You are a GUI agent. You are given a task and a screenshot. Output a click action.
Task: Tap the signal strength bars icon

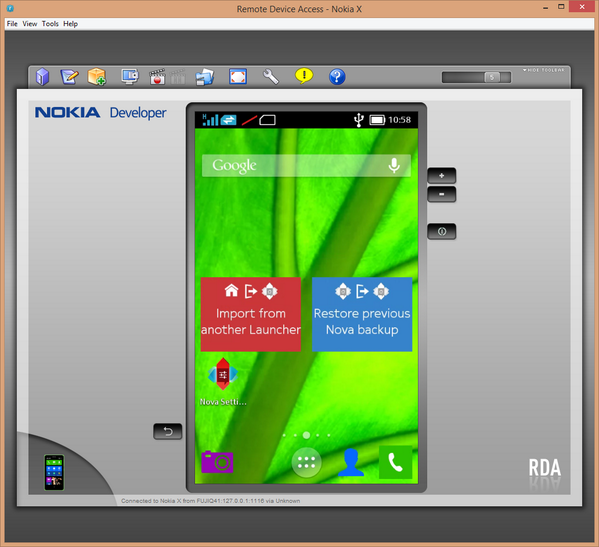[x=210, y=120]
